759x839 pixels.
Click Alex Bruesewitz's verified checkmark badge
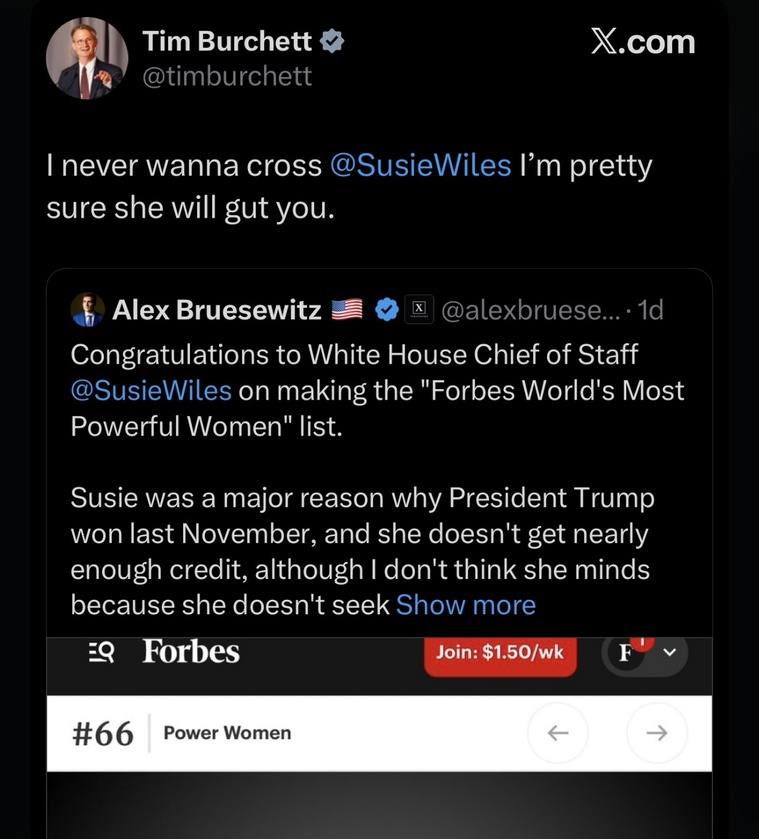(x=387, y=311)
